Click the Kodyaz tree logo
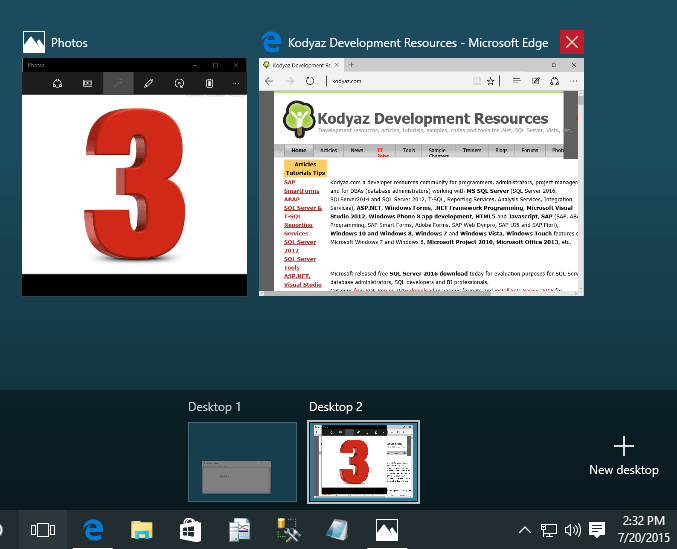Image resolution: width=677 pixels, height=549 pixels. tap(299, 119)
